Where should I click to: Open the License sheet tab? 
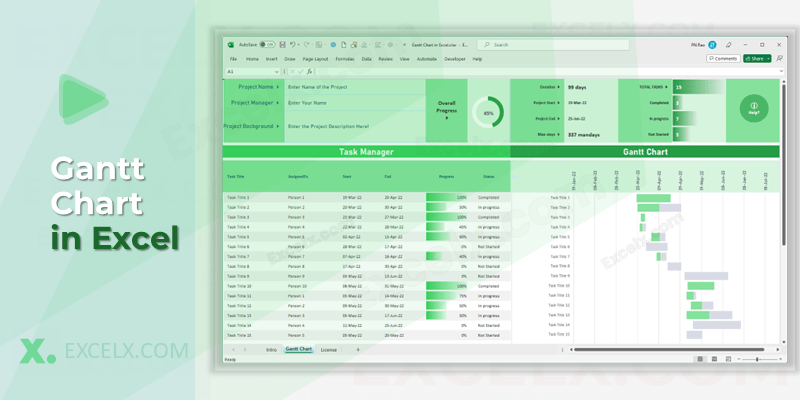[x=329, y=350]
